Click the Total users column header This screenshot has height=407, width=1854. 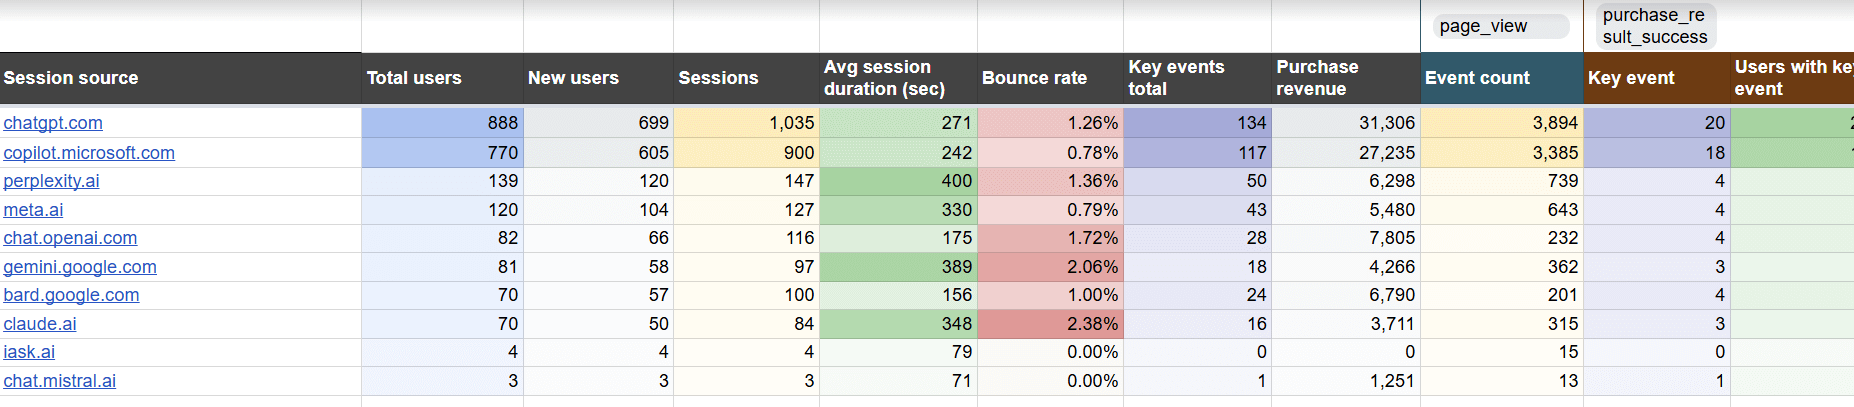pyautogui.click(x=443, y=78)
